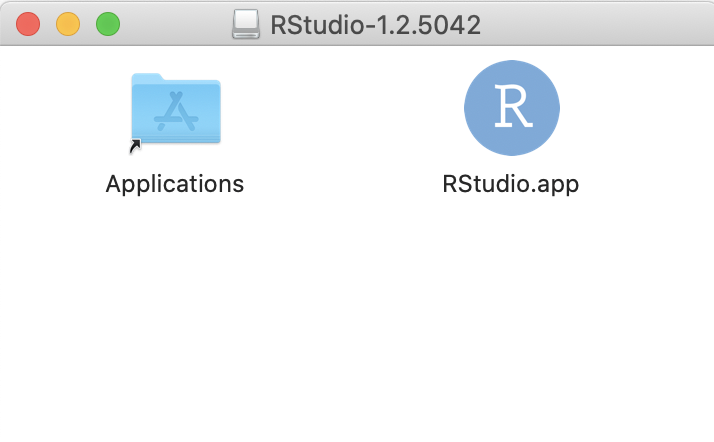Click the disk icon in the title bar

pos(246,24)
